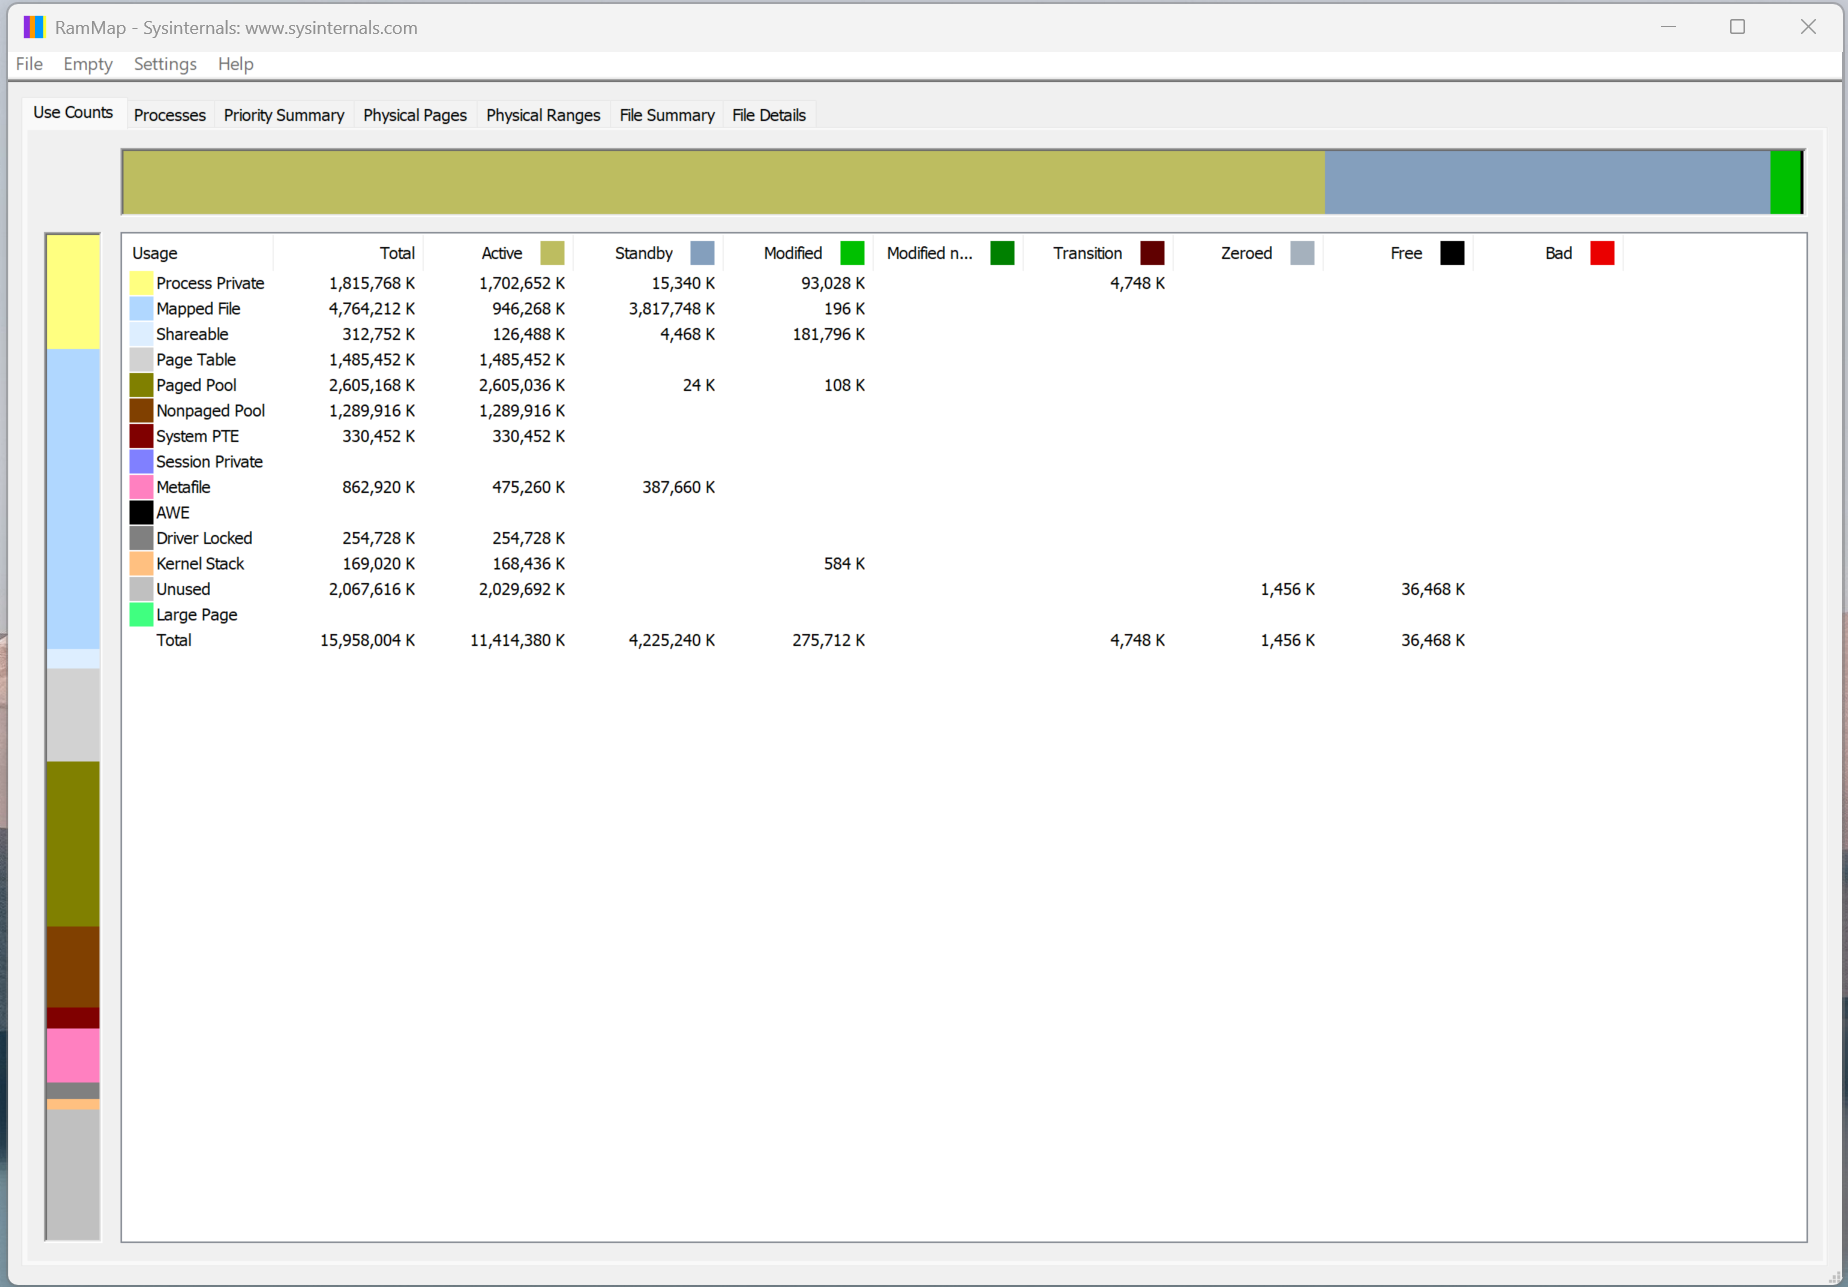1848x1287 pixels.
Task: Switch to the Use Counts tab
Action: pyautogui.click(x=73, y=113)
